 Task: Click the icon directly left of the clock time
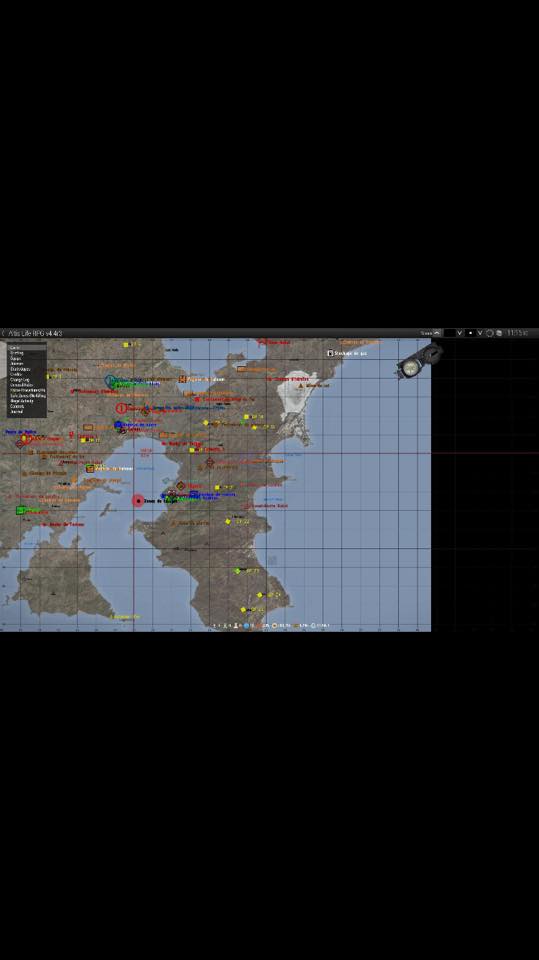pyautogui.click(x=499, y=333)
